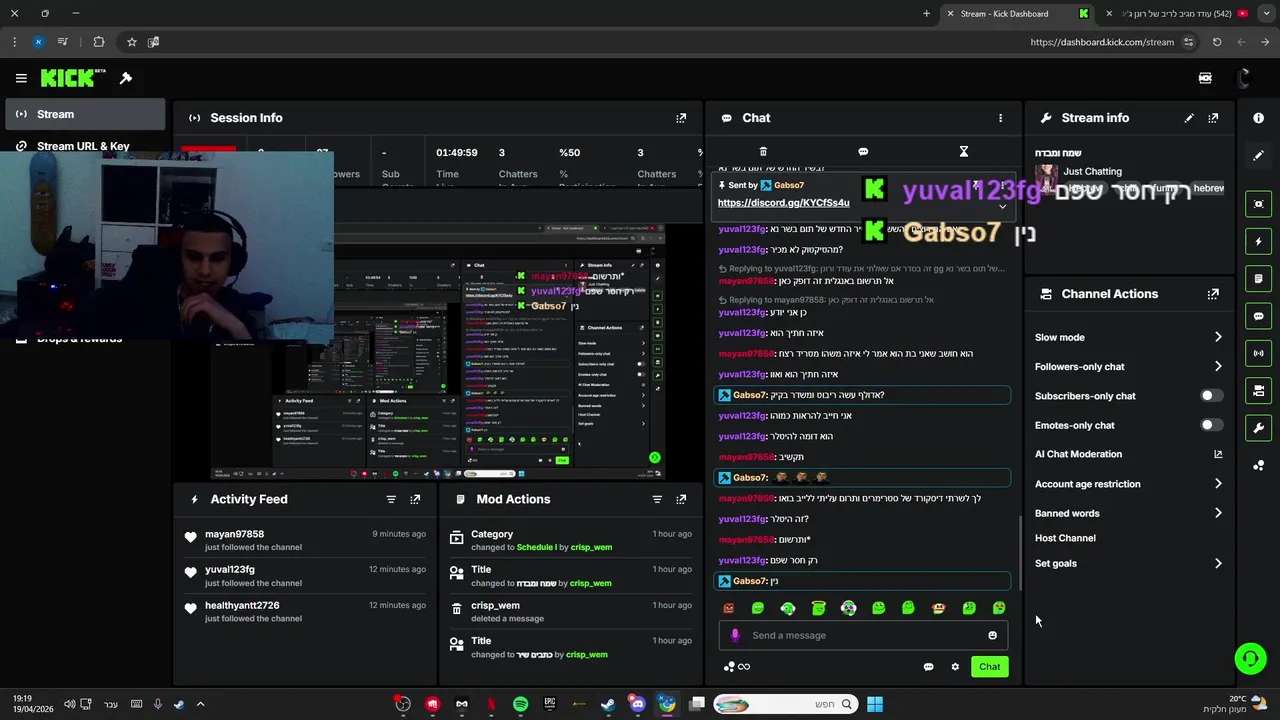Image resolution: width=1280 pixels, height=720 pixels.
Task: Toggle Emotes-only chat switch
Action: (x=1210, y=425)
